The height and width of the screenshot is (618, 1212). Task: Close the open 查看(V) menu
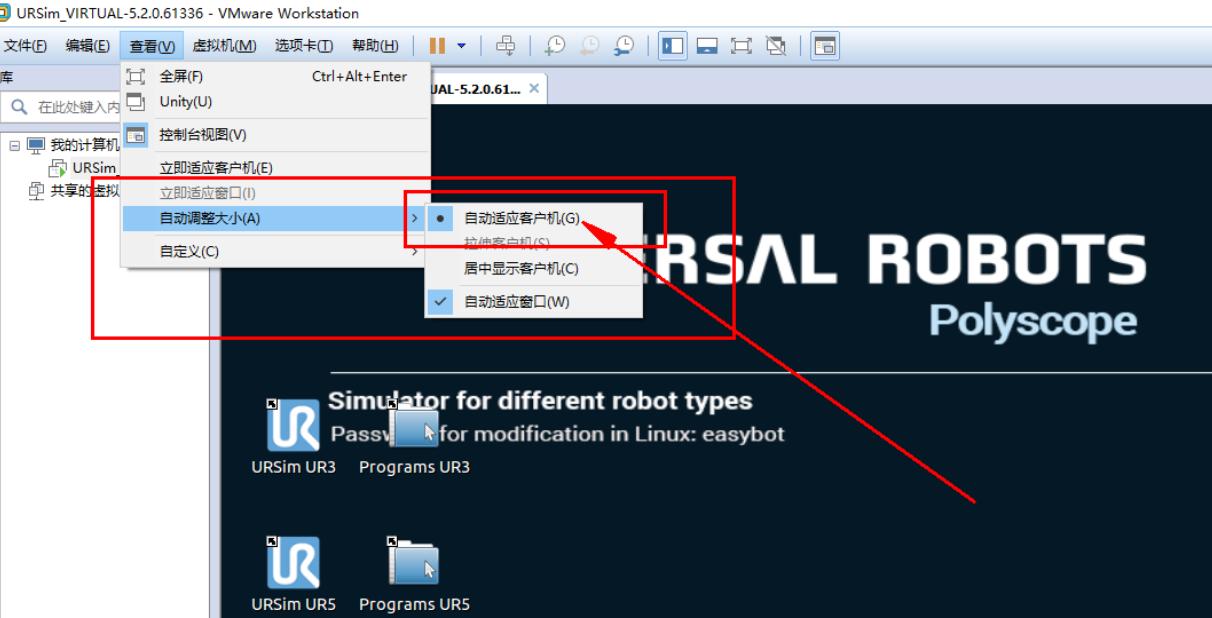[x=152, y=46]
